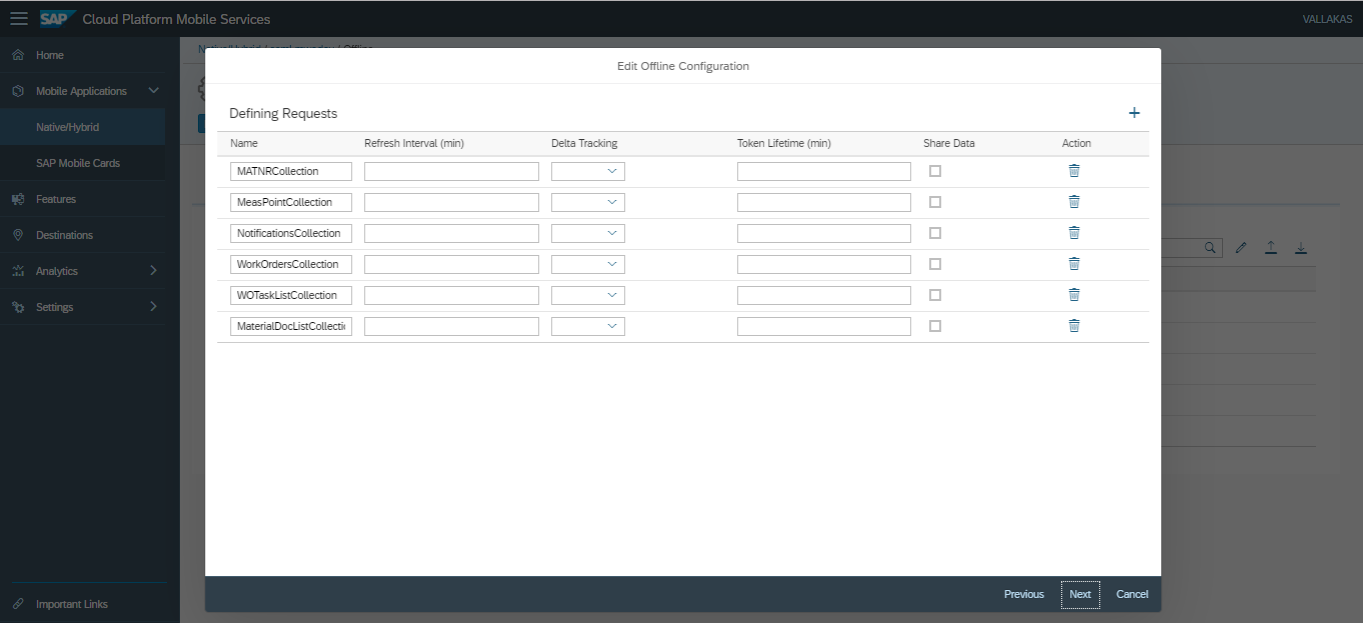Delete the MATNRCollection row
1363x623 pixels.
[1074, 171]
